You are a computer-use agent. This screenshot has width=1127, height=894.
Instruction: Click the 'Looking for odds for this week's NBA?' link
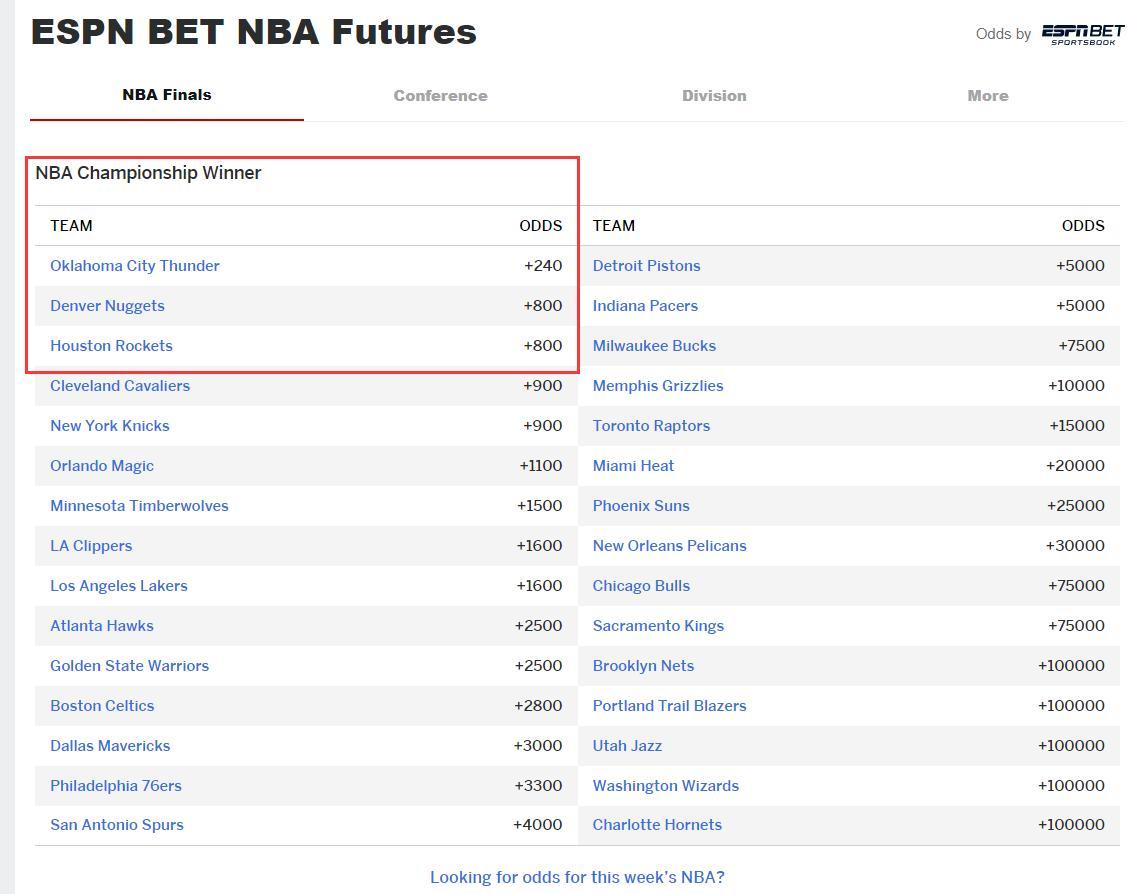tap(577, 877)
